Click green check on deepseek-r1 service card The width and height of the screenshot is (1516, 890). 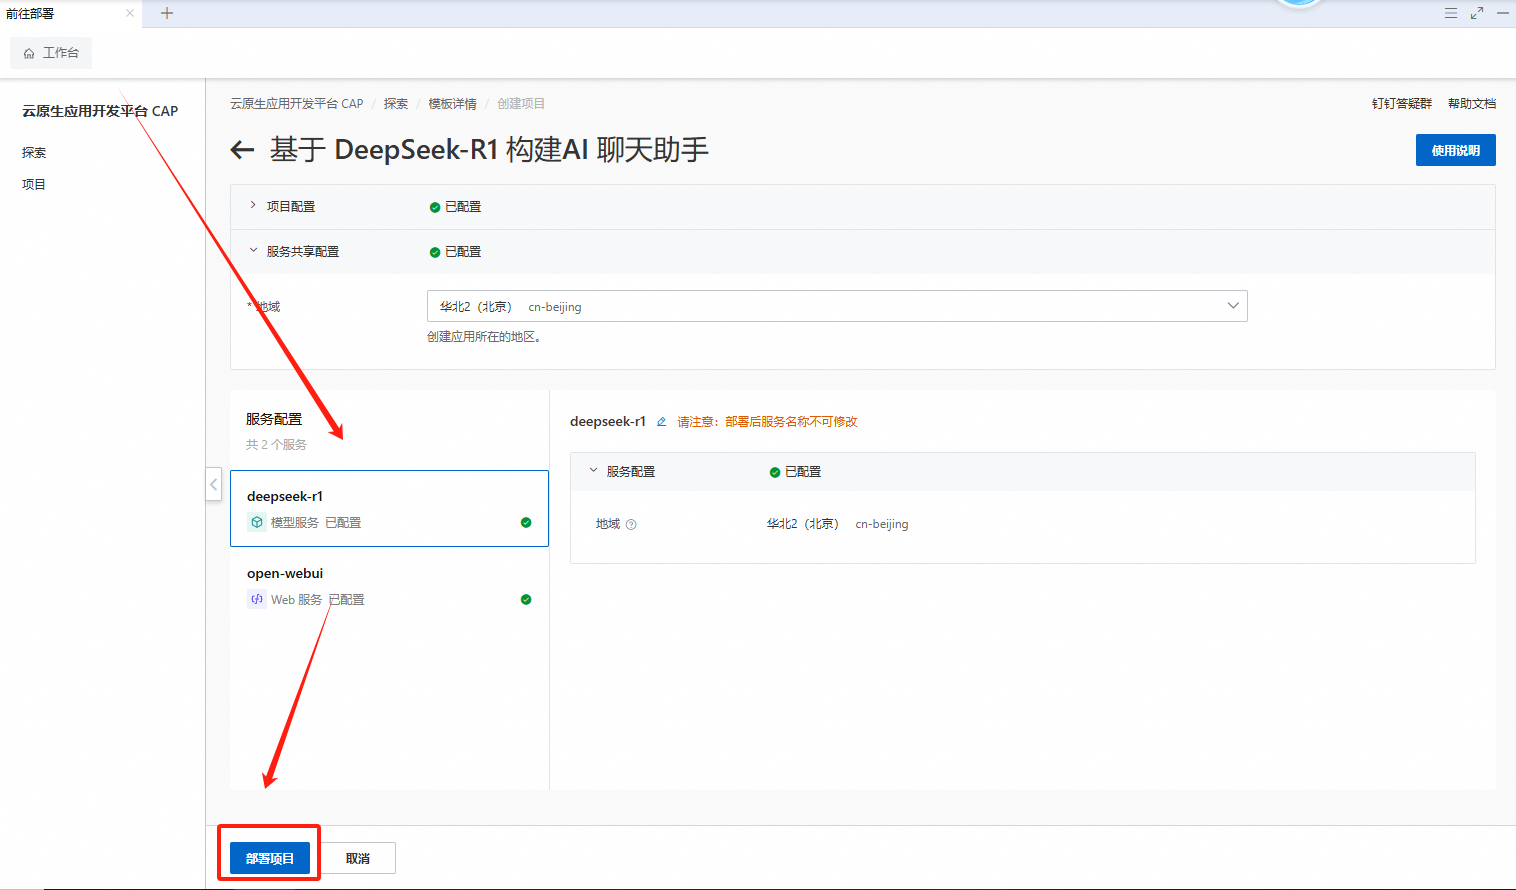[x=526, y=523]
